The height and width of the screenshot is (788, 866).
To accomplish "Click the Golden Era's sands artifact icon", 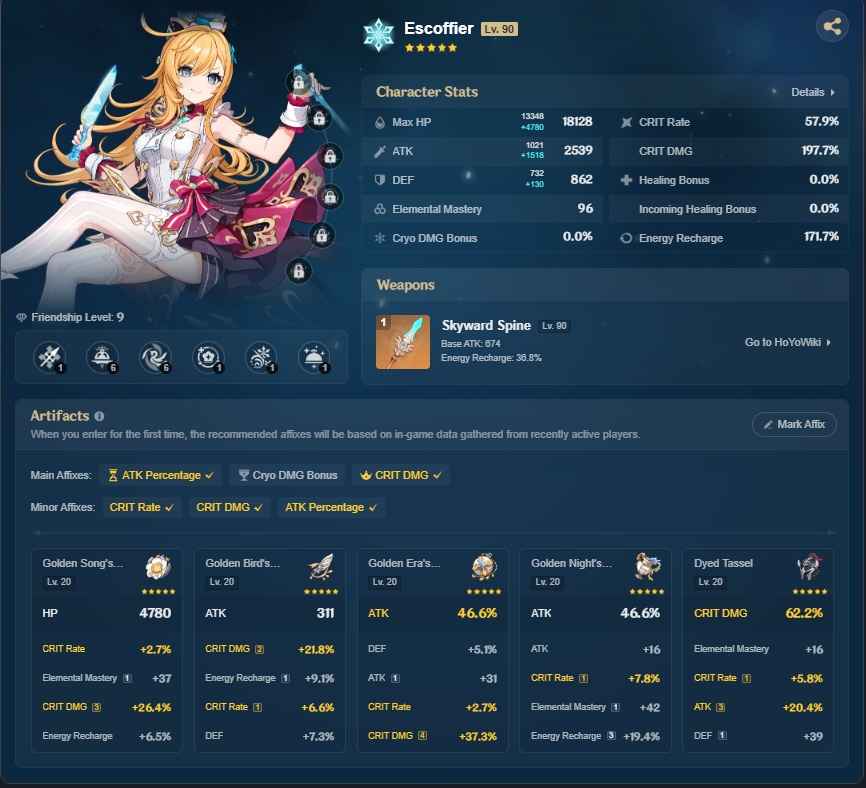I will [x=484, y=567].
